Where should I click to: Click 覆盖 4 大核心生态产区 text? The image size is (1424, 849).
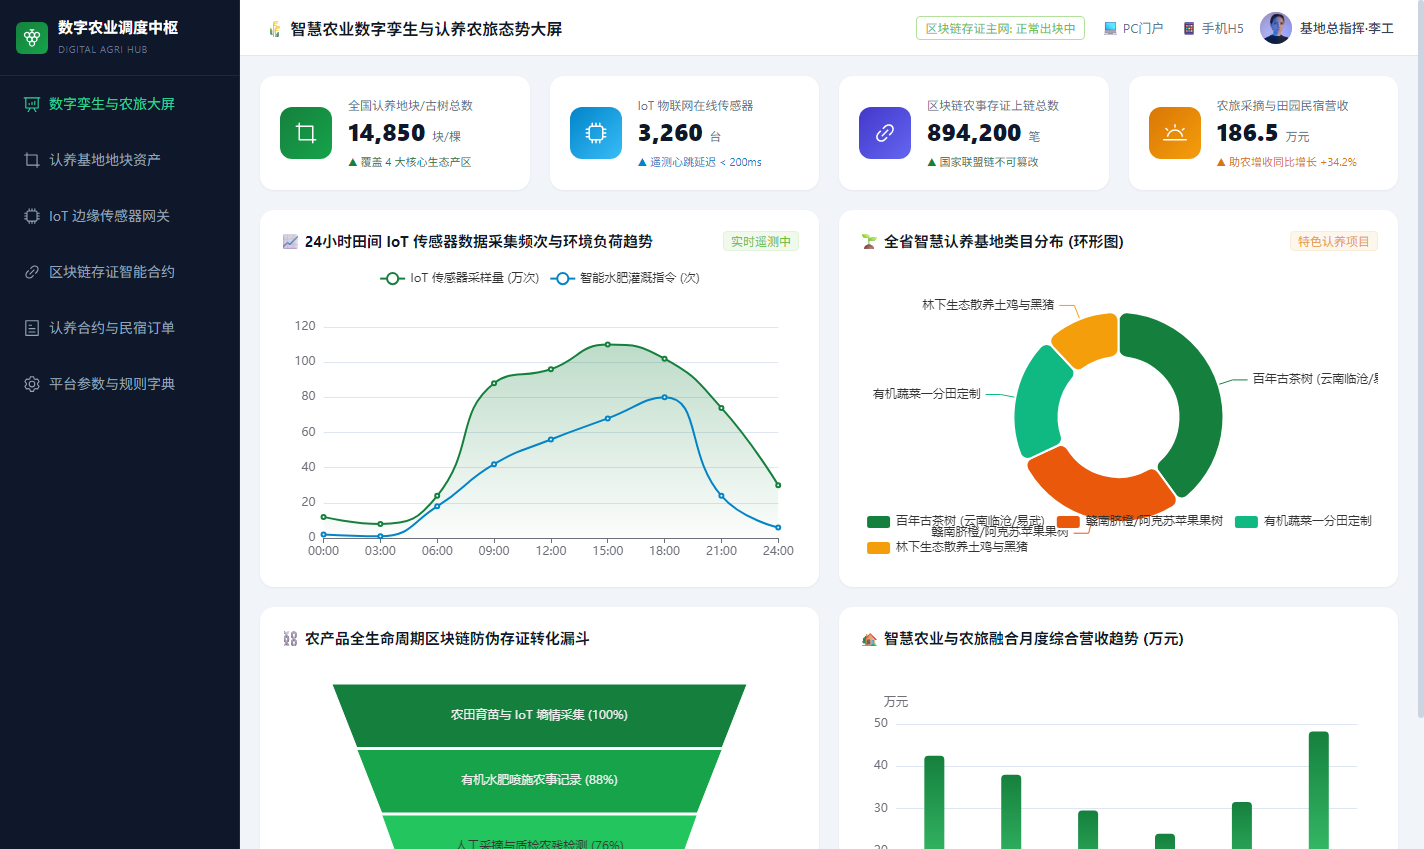[x=410, y=162]
